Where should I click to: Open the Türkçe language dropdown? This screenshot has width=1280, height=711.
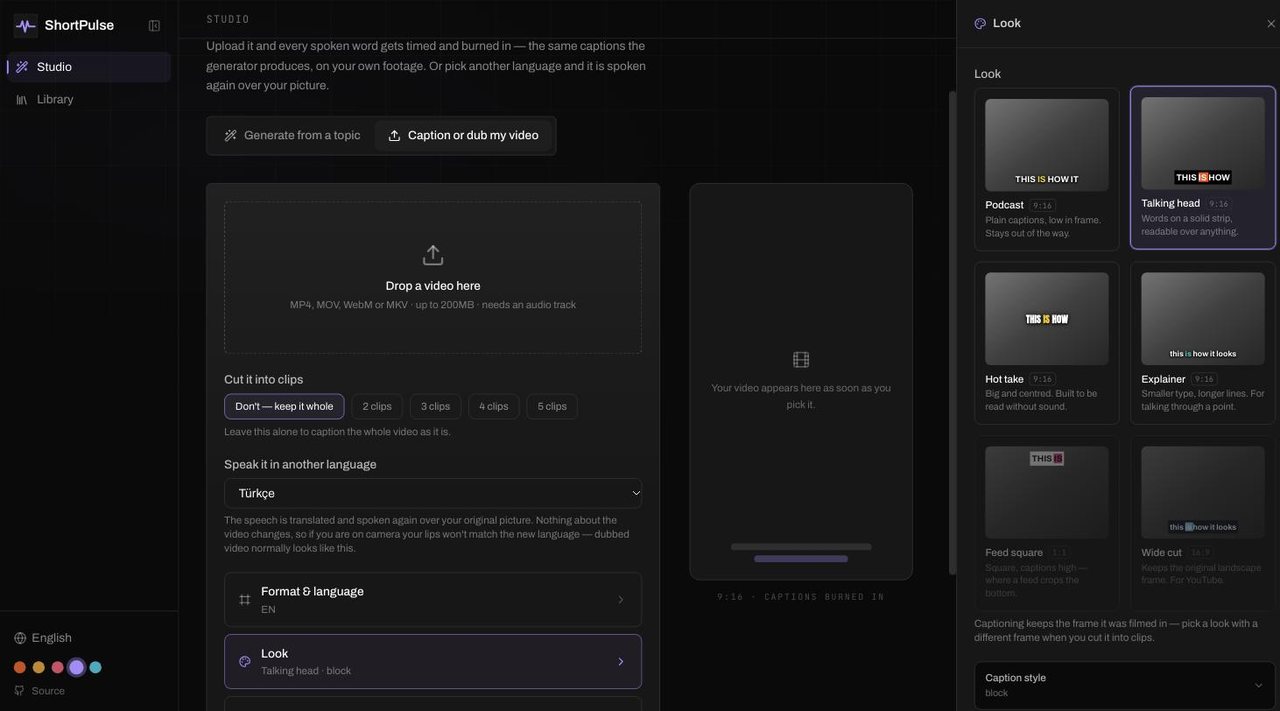click(433, 493)
